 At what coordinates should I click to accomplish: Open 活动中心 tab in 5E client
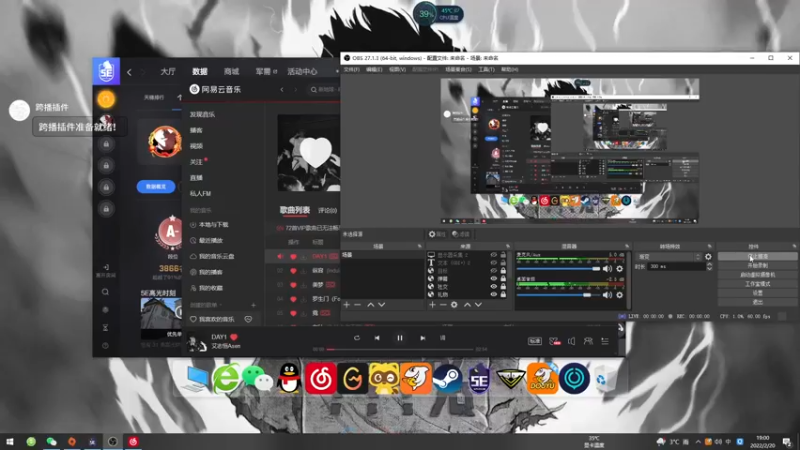pyautogui.click(x=302, y=71)
